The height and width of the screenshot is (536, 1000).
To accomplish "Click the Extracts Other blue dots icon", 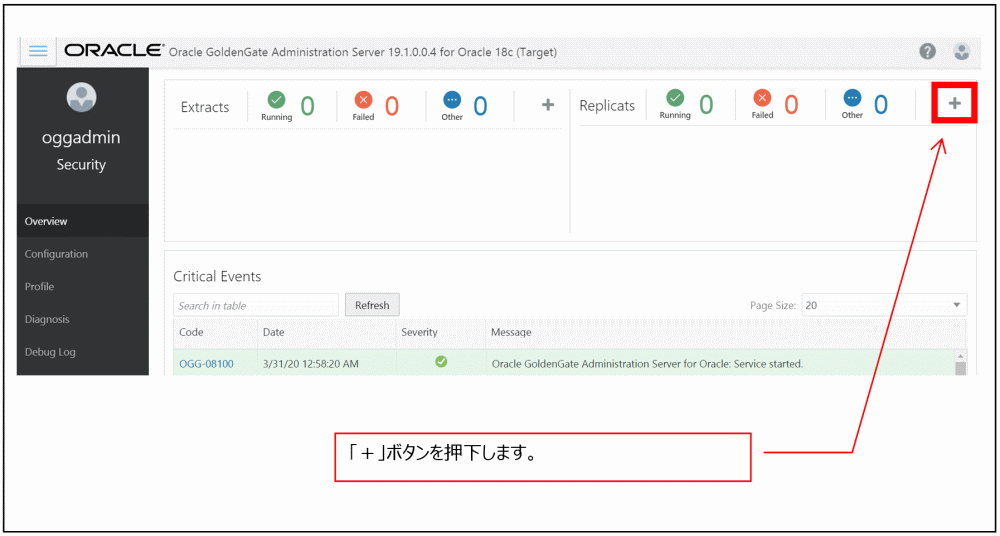I will click(x=452, y=100).
